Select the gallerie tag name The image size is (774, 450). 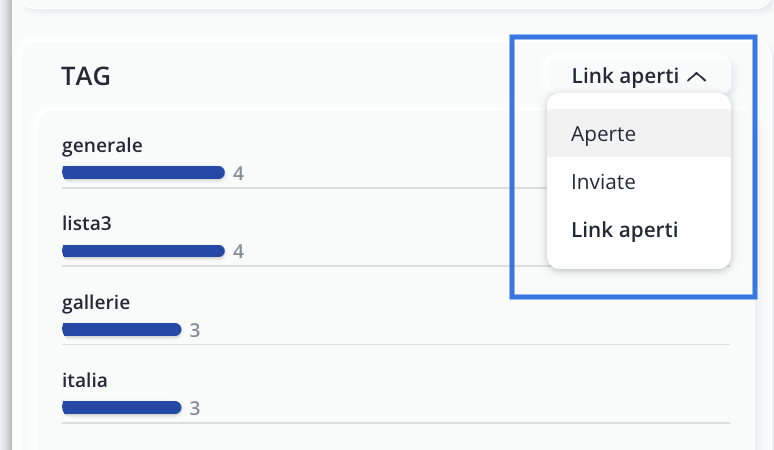pyautogui.click(x=96, y=301)
